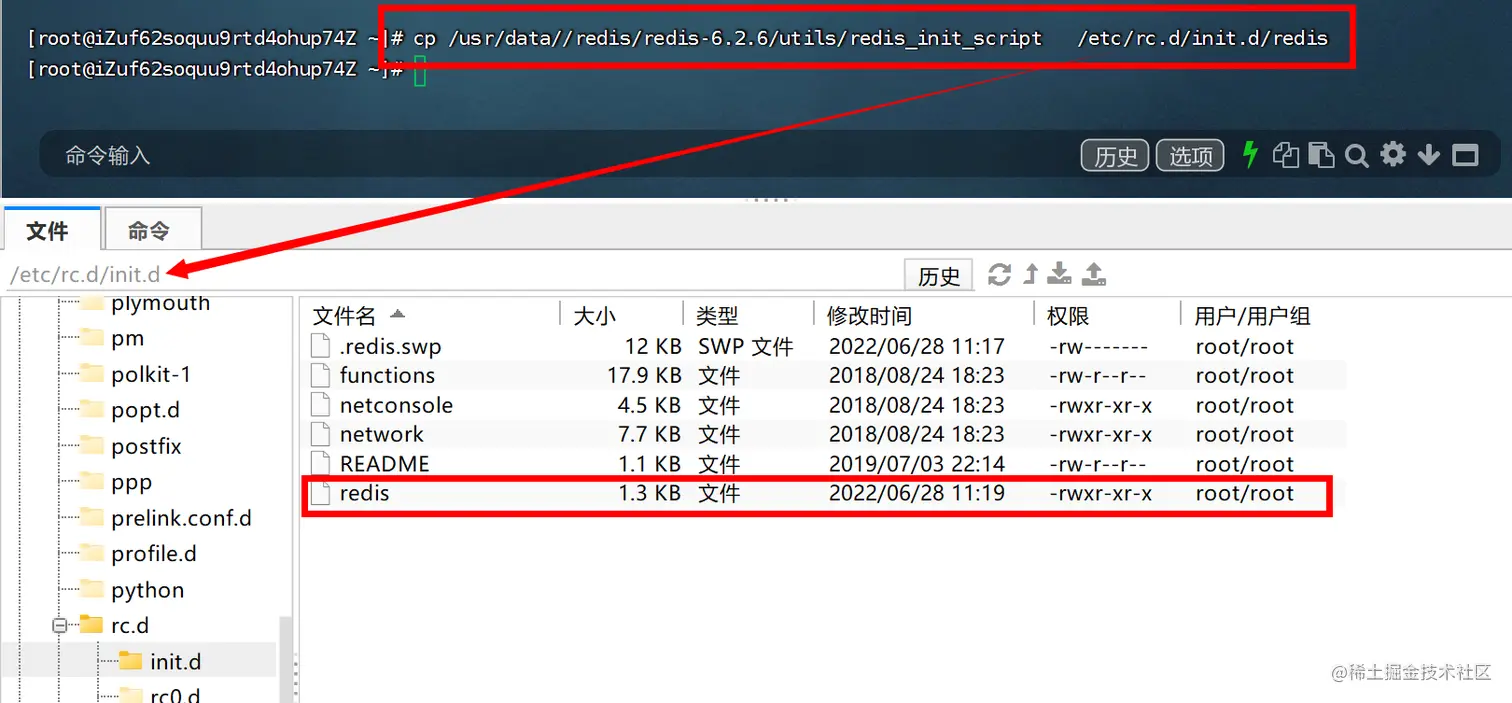Click size cell 12 KB
1512x703 pixels.
pyautogui.click(x=652, y=347)
